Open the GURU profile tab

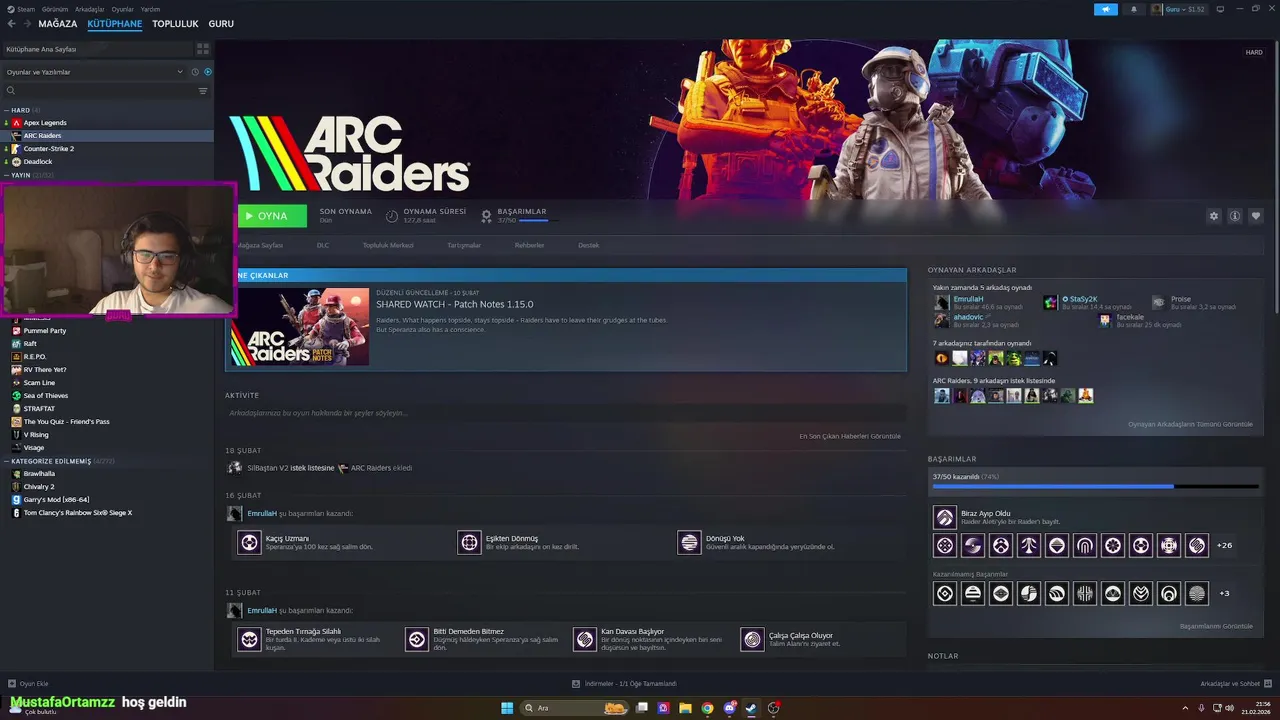click(221, 24)
